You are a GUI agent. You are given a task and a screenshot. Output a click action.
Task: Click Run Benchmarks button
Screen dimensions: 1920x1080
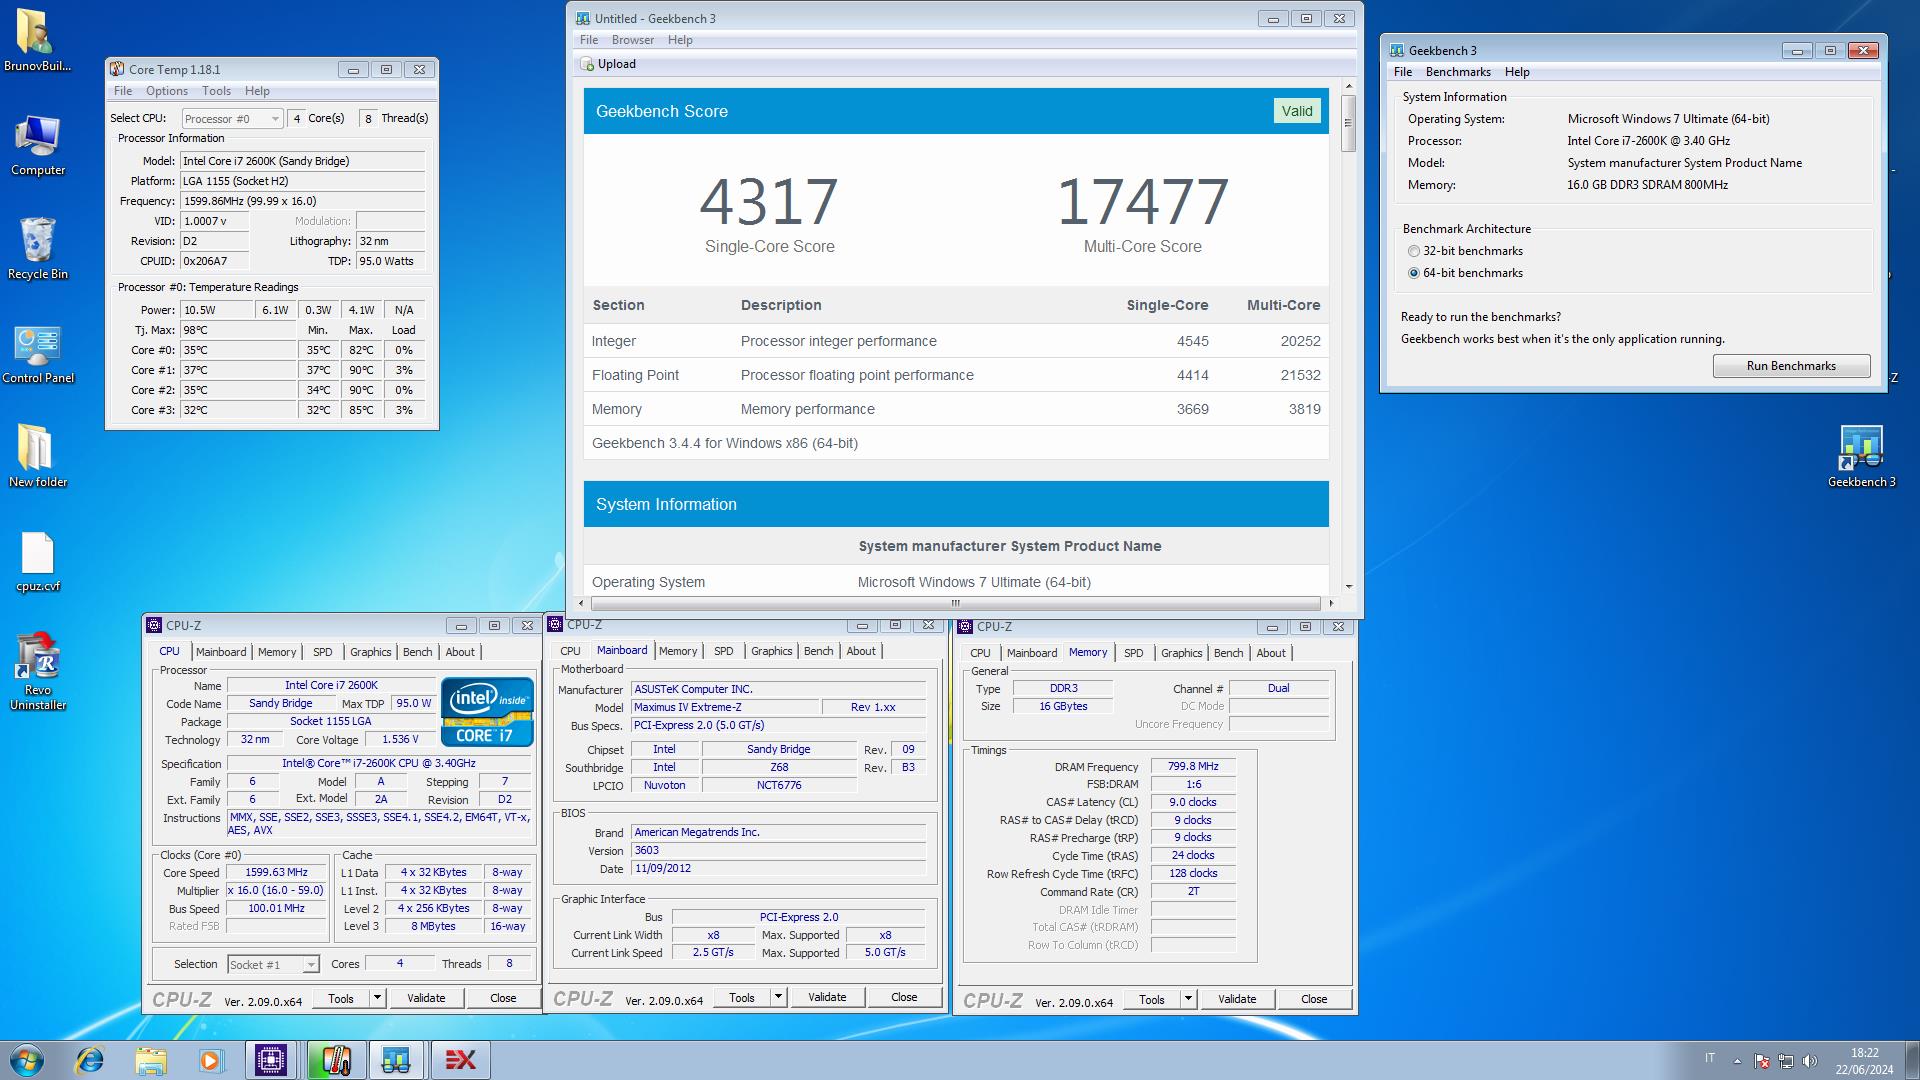click(x=1790, y=366)
